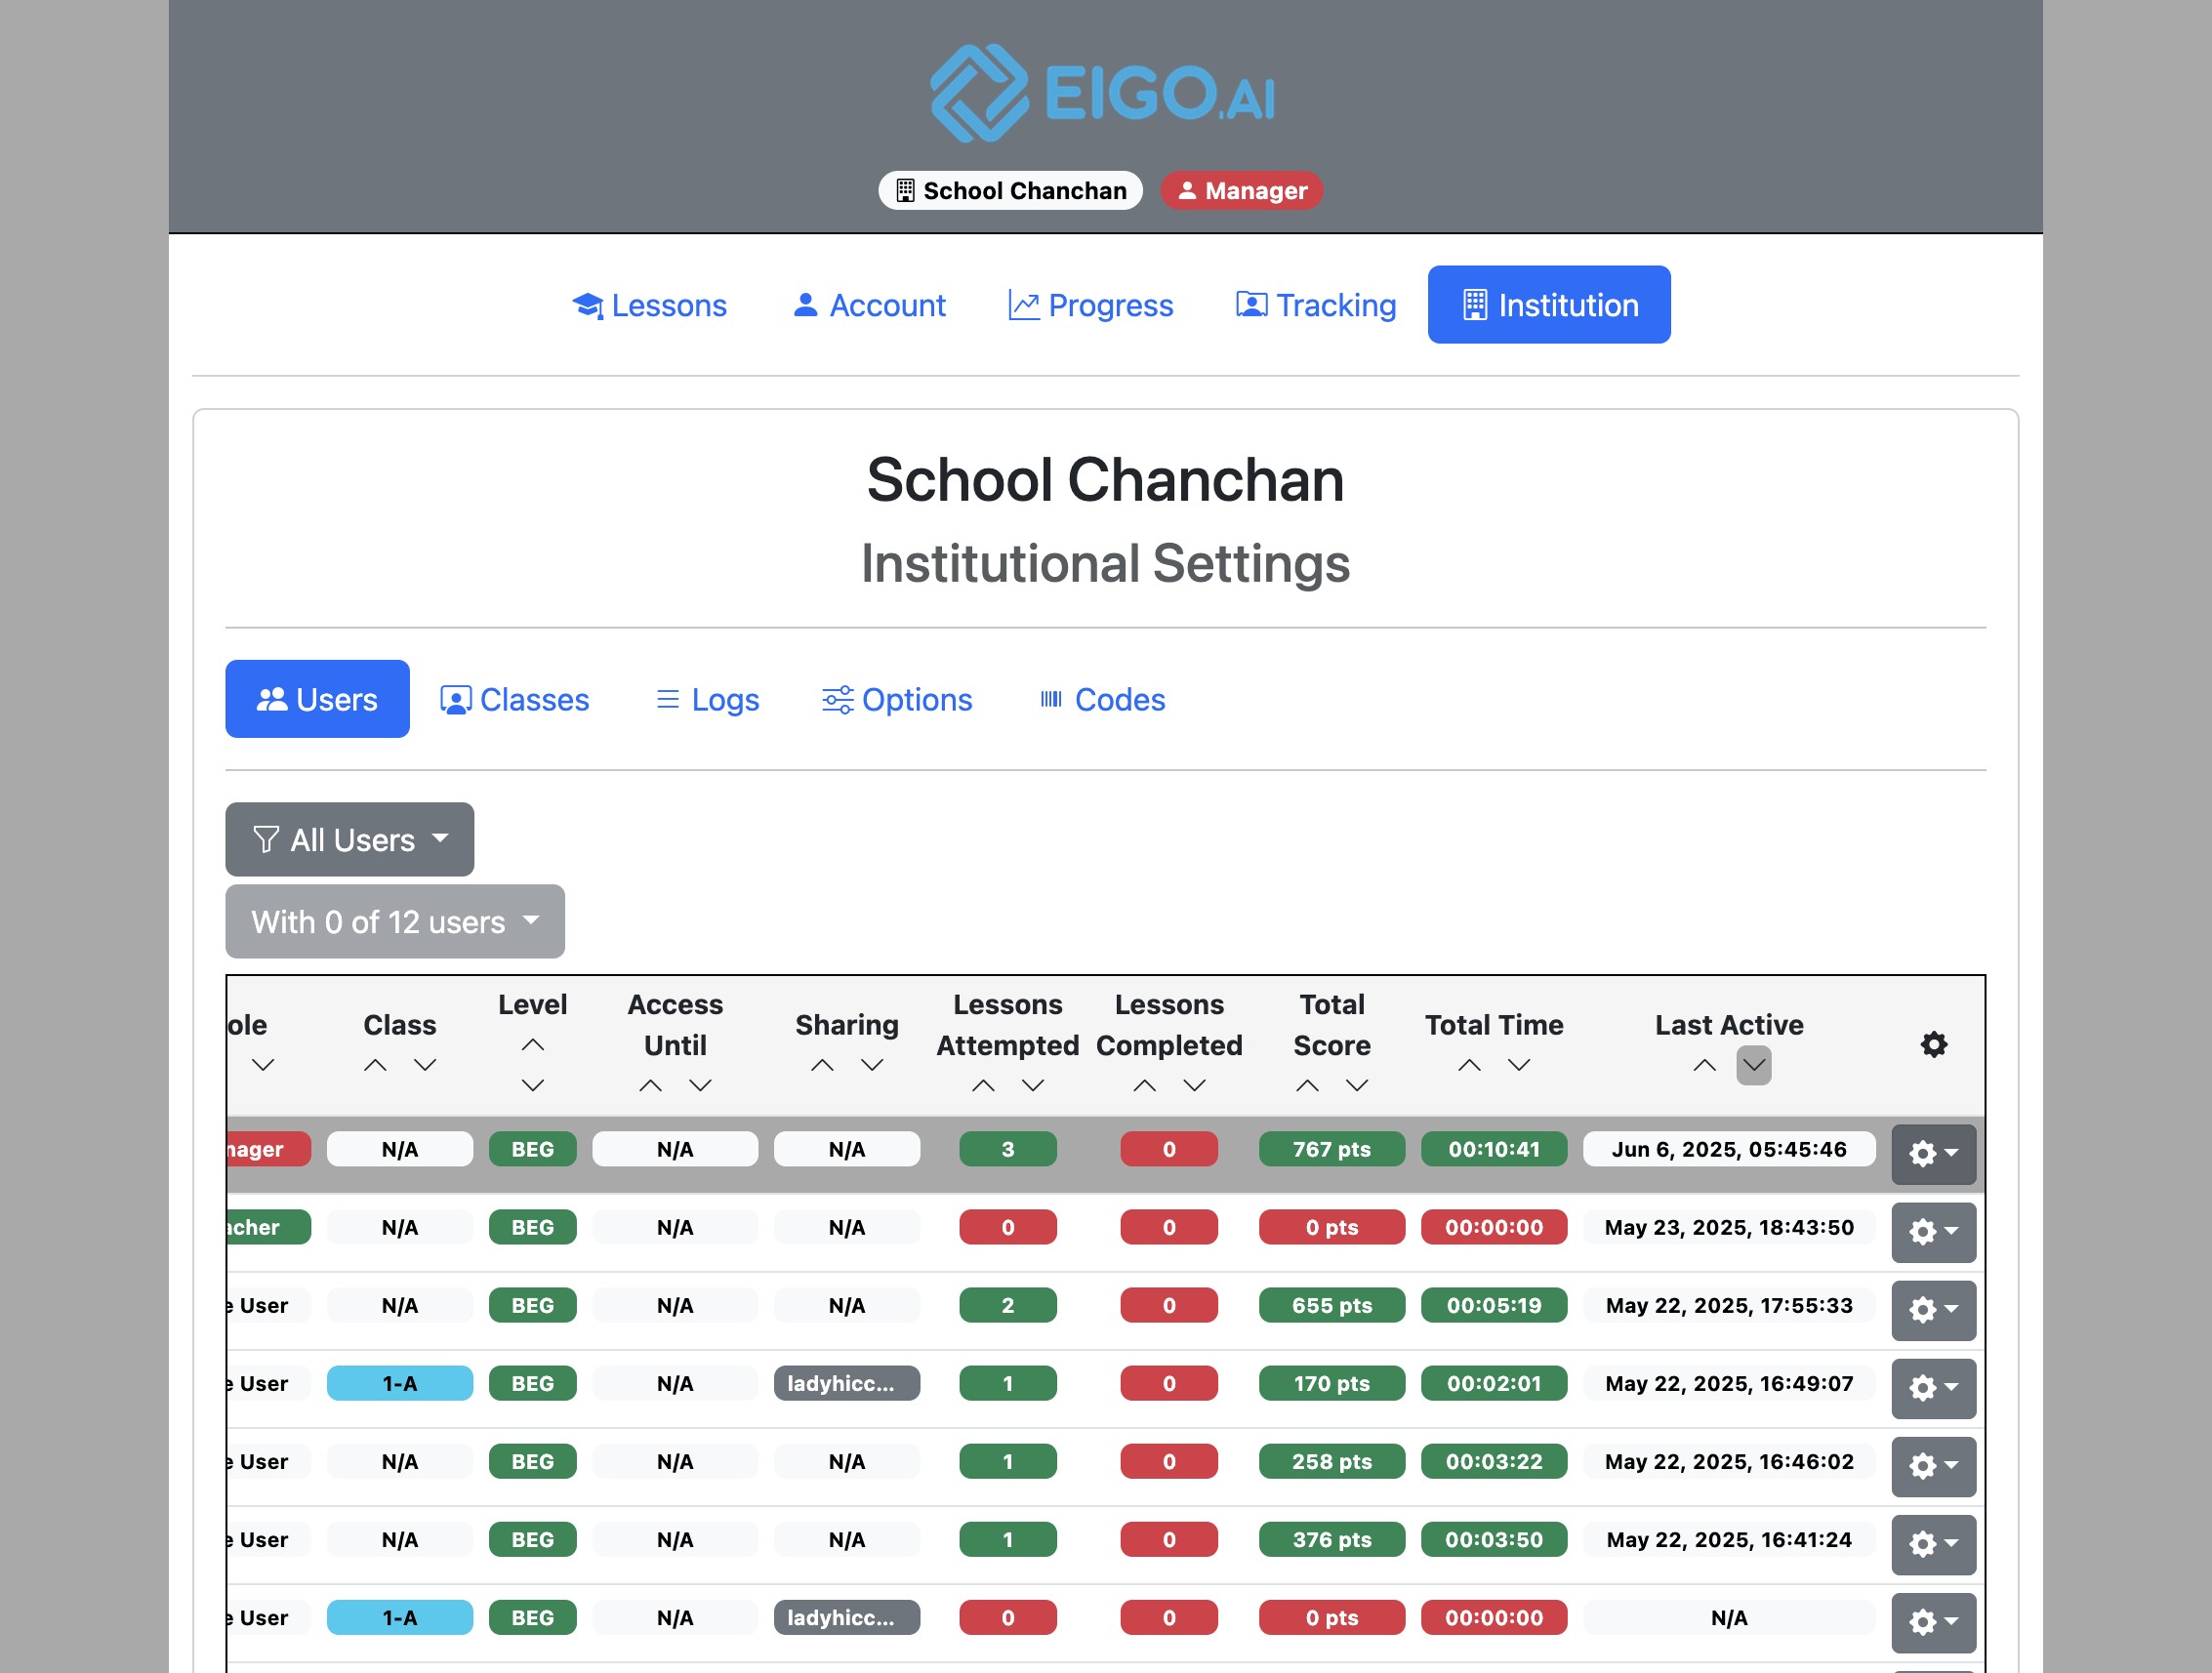Switch to the Options sub-tab
The width and height of the screenshot is (2212, 1673).
(x=897, y=699)
